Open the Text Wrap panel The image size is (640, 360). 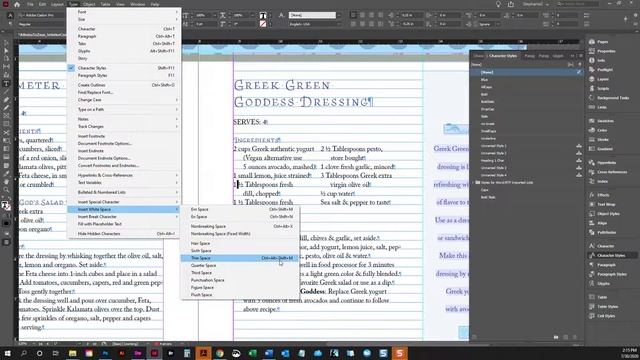pos(602,204)
